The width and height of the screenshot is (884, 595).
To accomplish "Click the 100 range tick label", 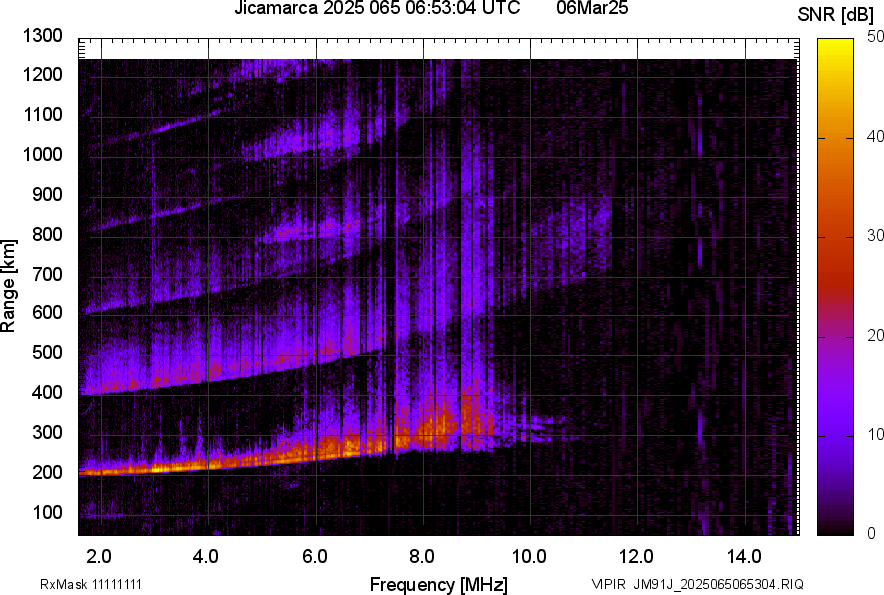I will (x=45, y=512).
